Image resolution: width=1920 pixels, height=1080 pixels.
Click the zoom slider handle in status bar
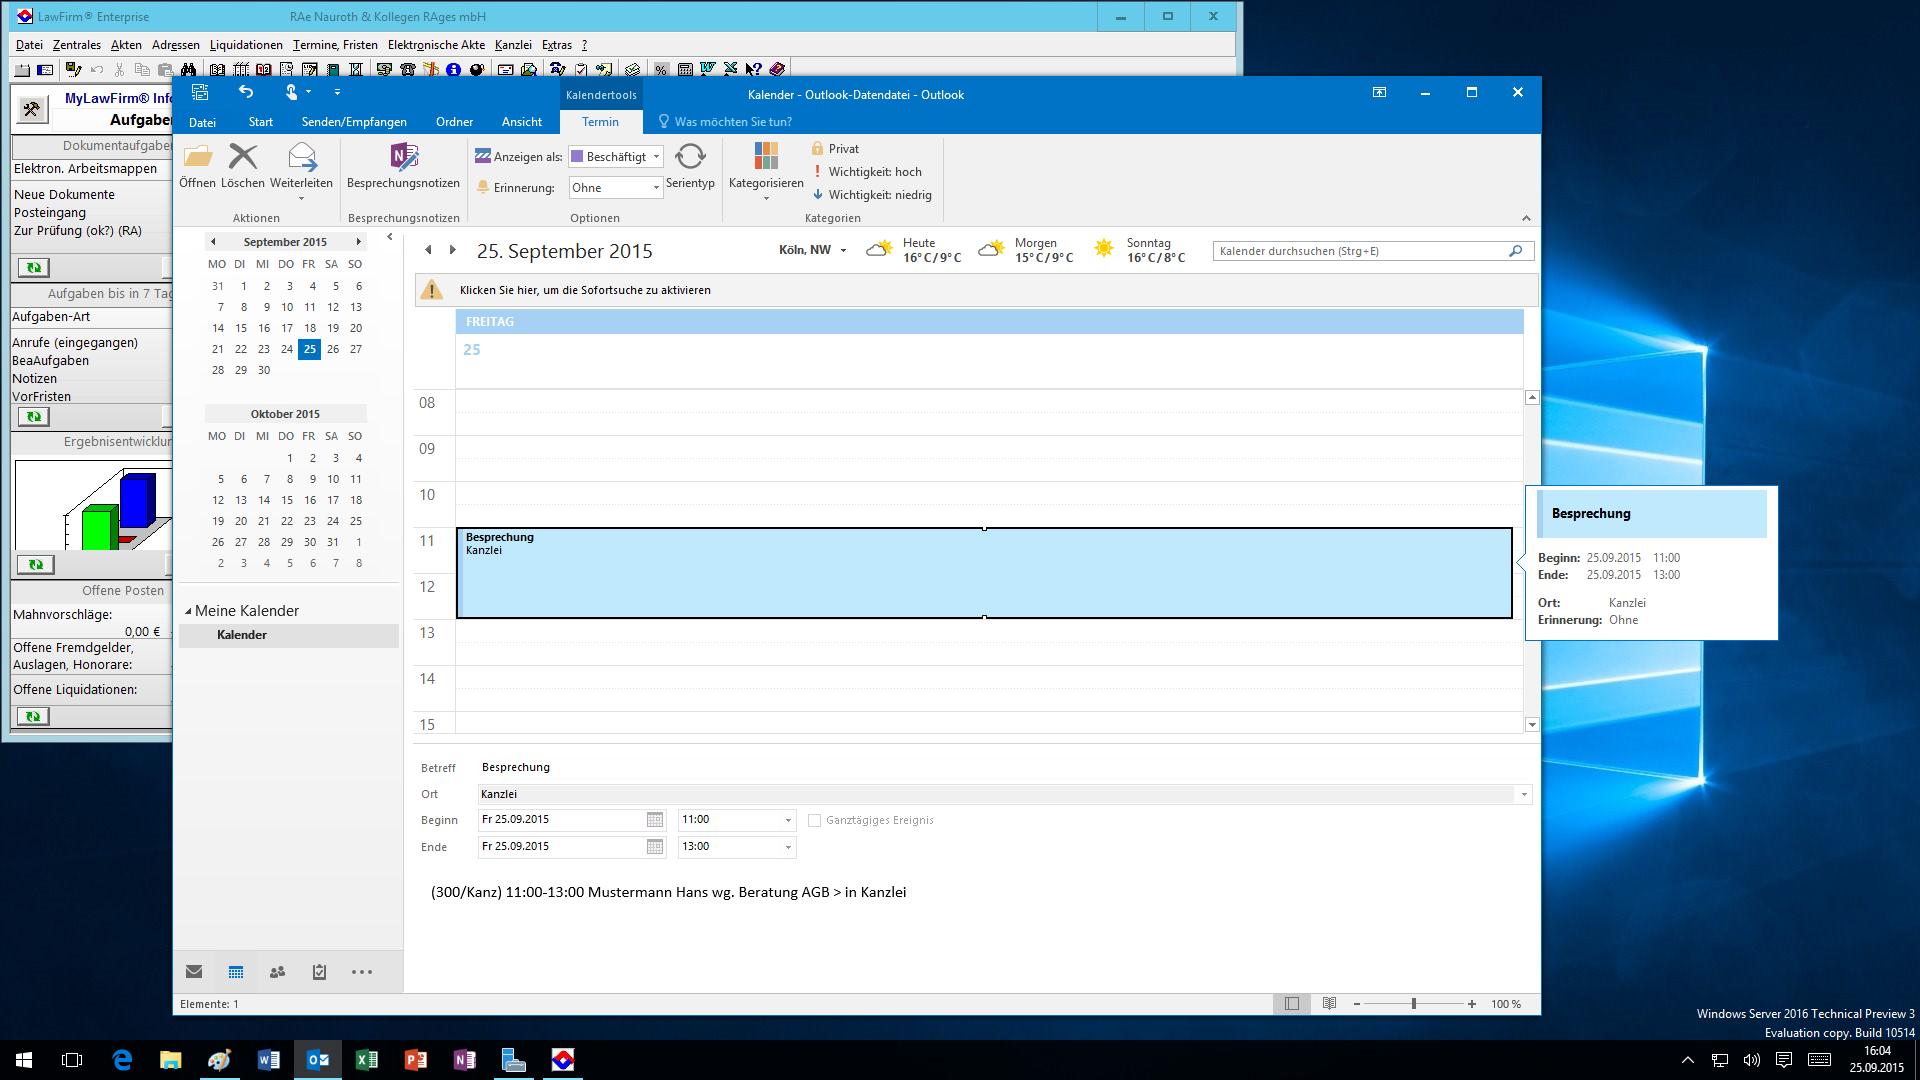click(1414, 1004)
